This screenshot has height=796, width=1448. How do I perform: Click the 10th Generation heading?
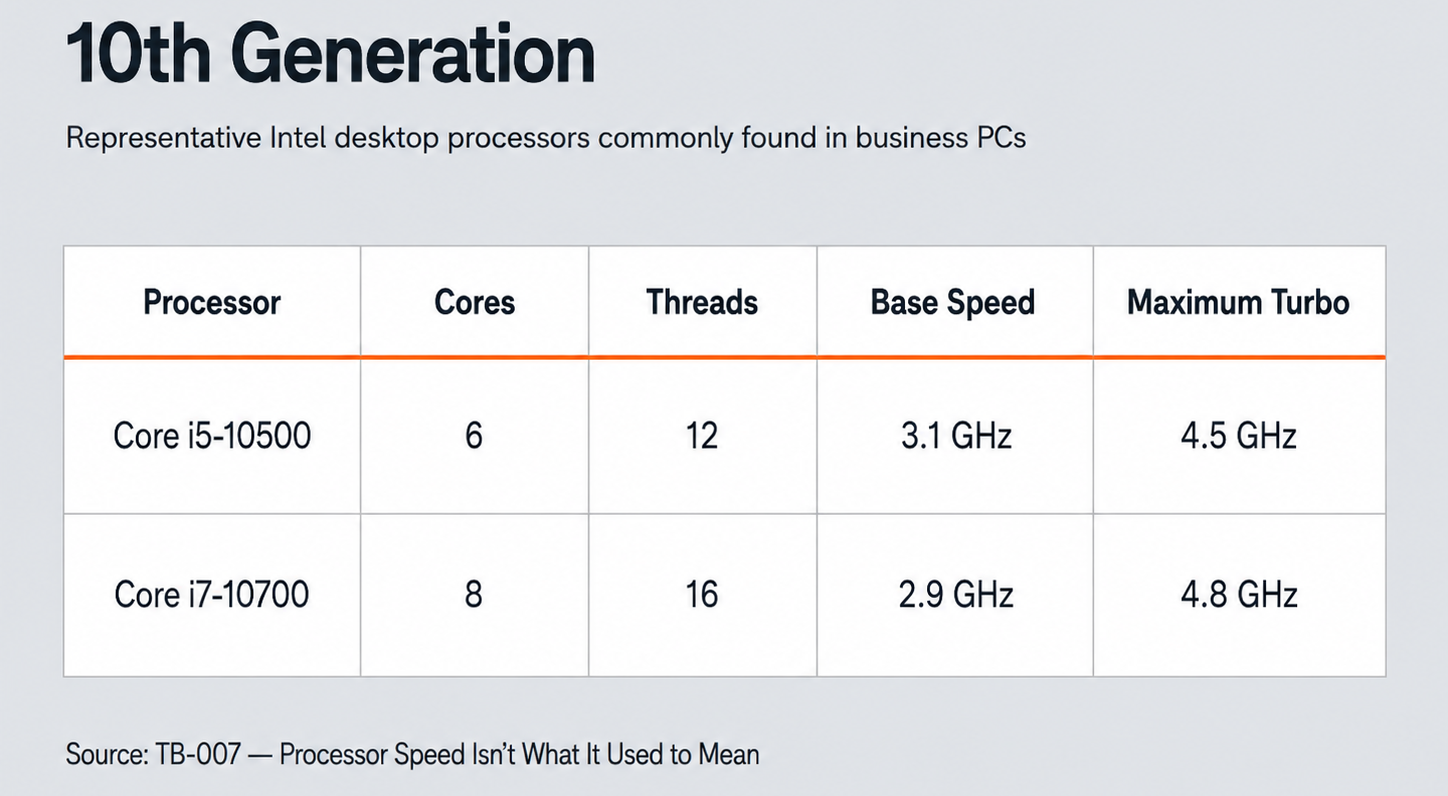(x=331, y=56)
